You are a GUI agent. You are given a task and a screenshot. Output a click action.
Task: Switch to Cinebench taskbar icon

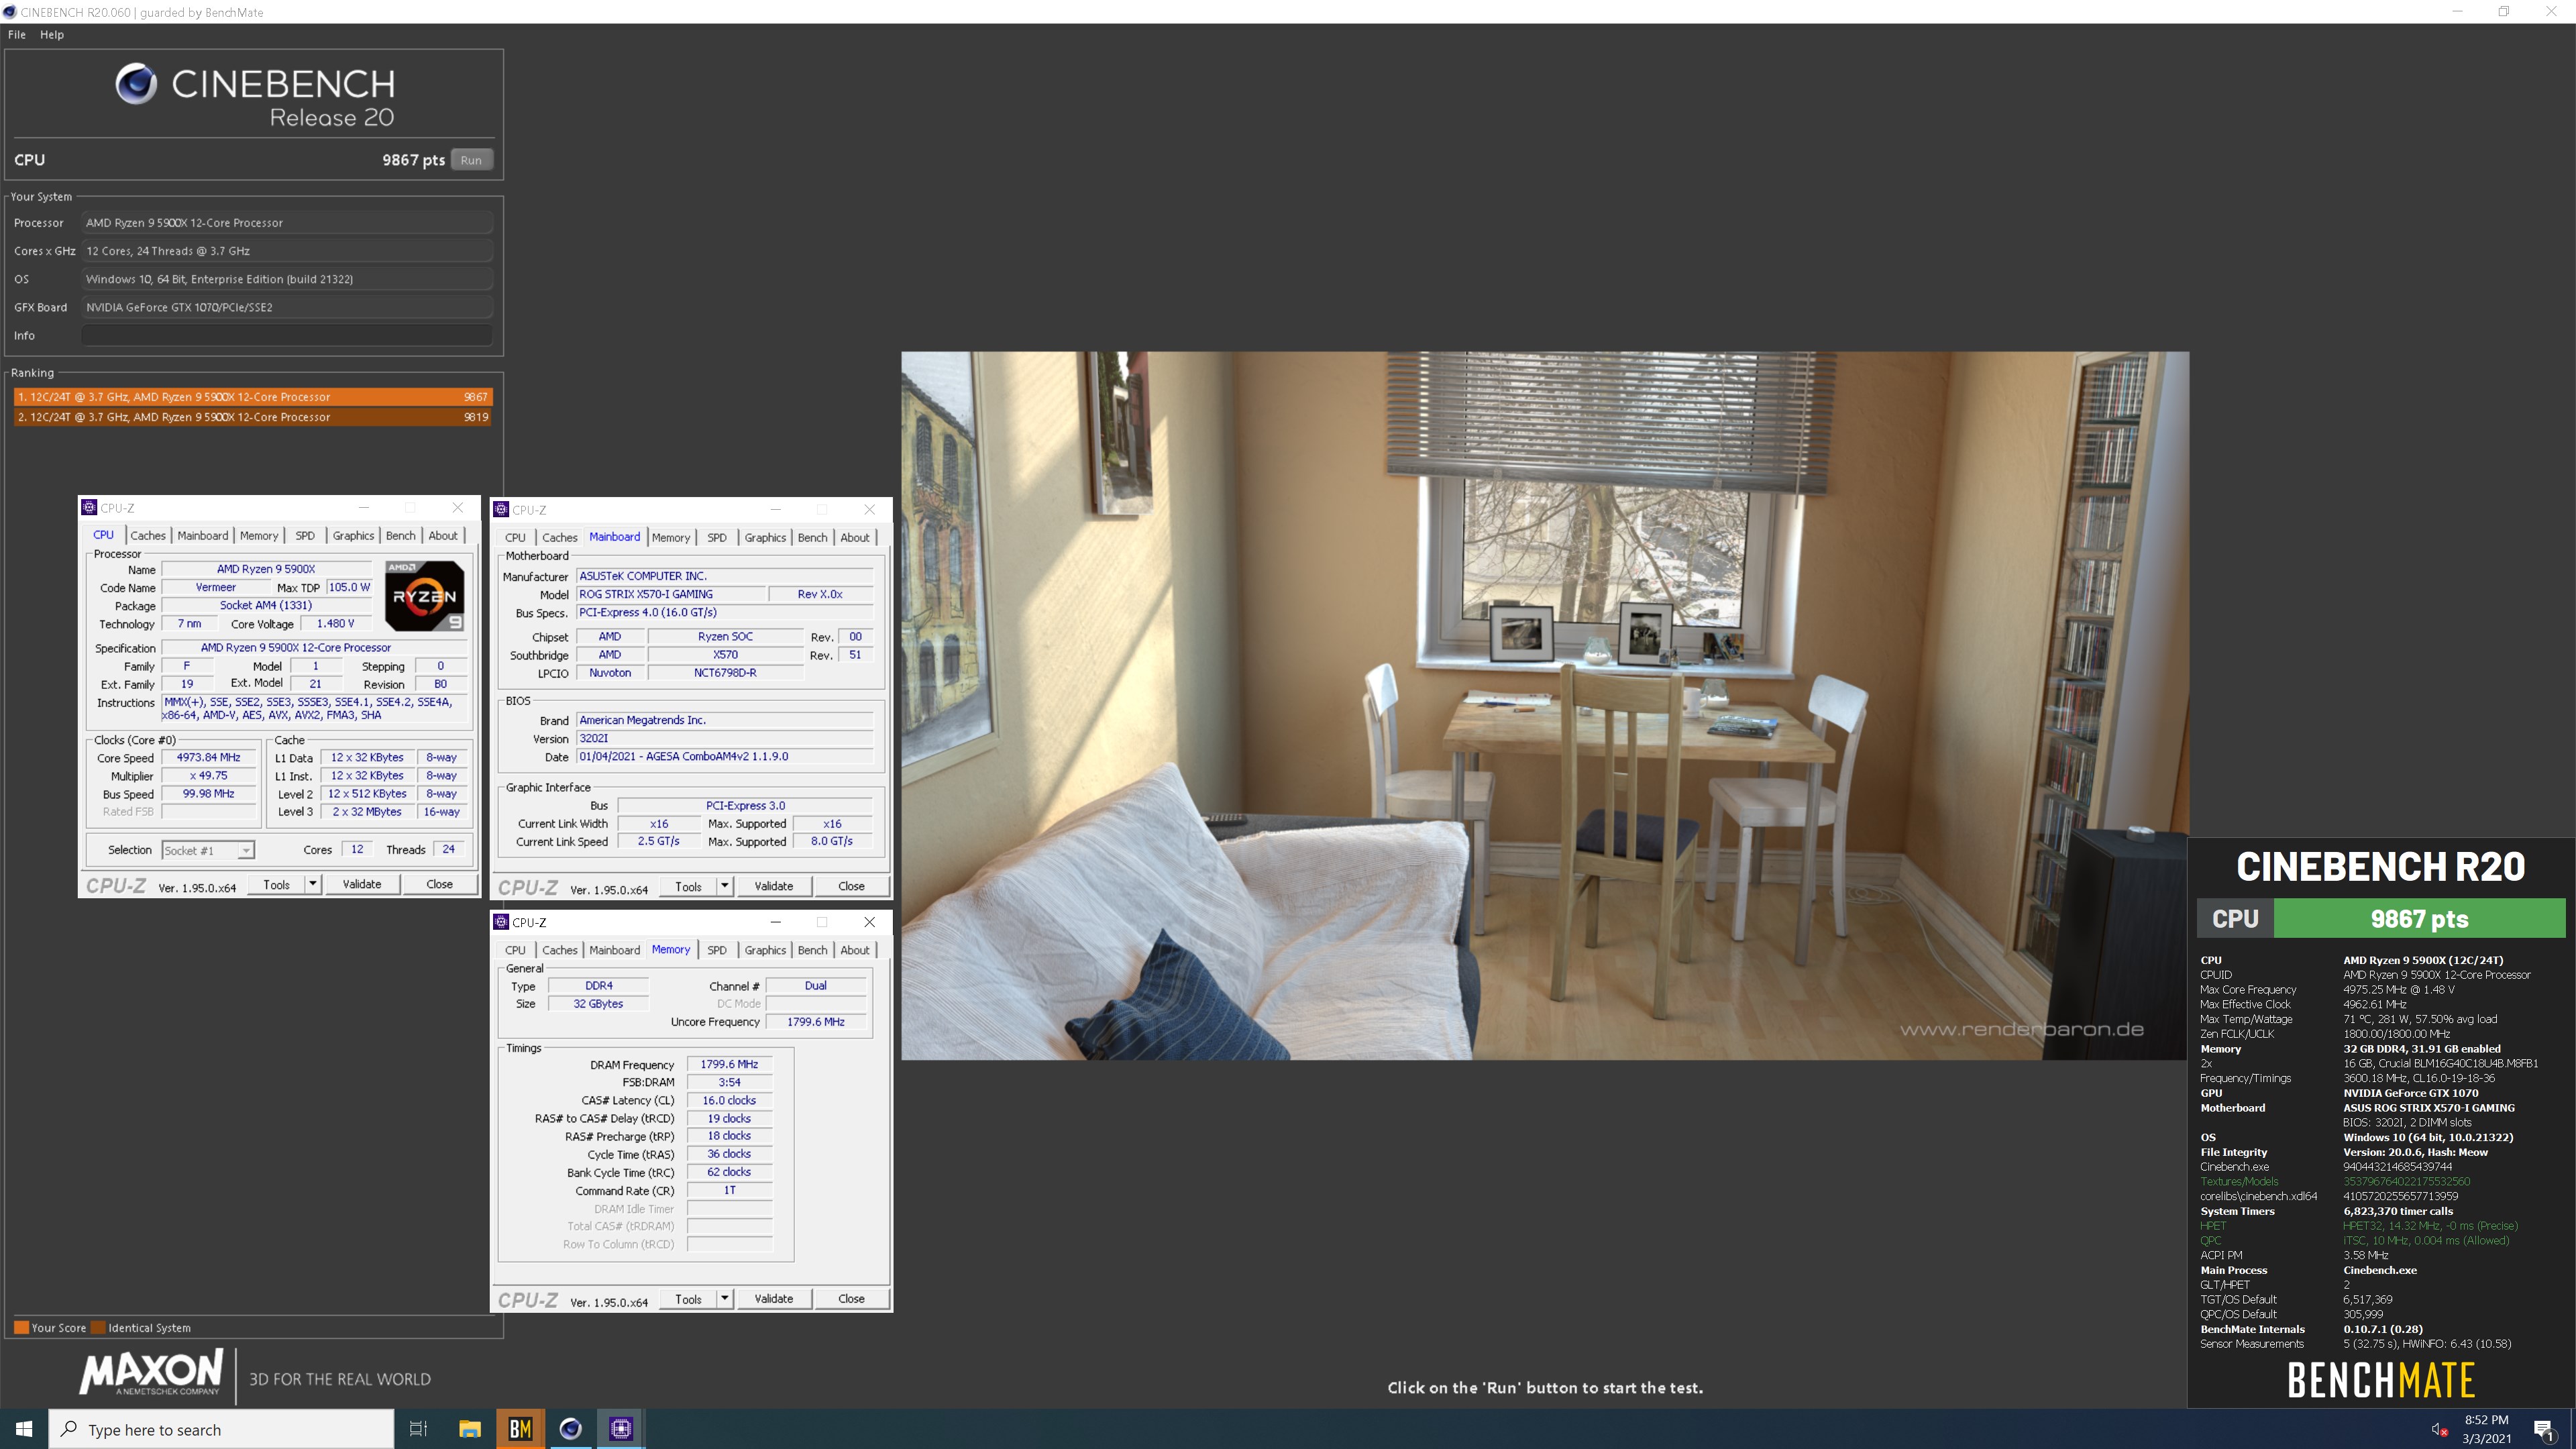[571, 1429]
